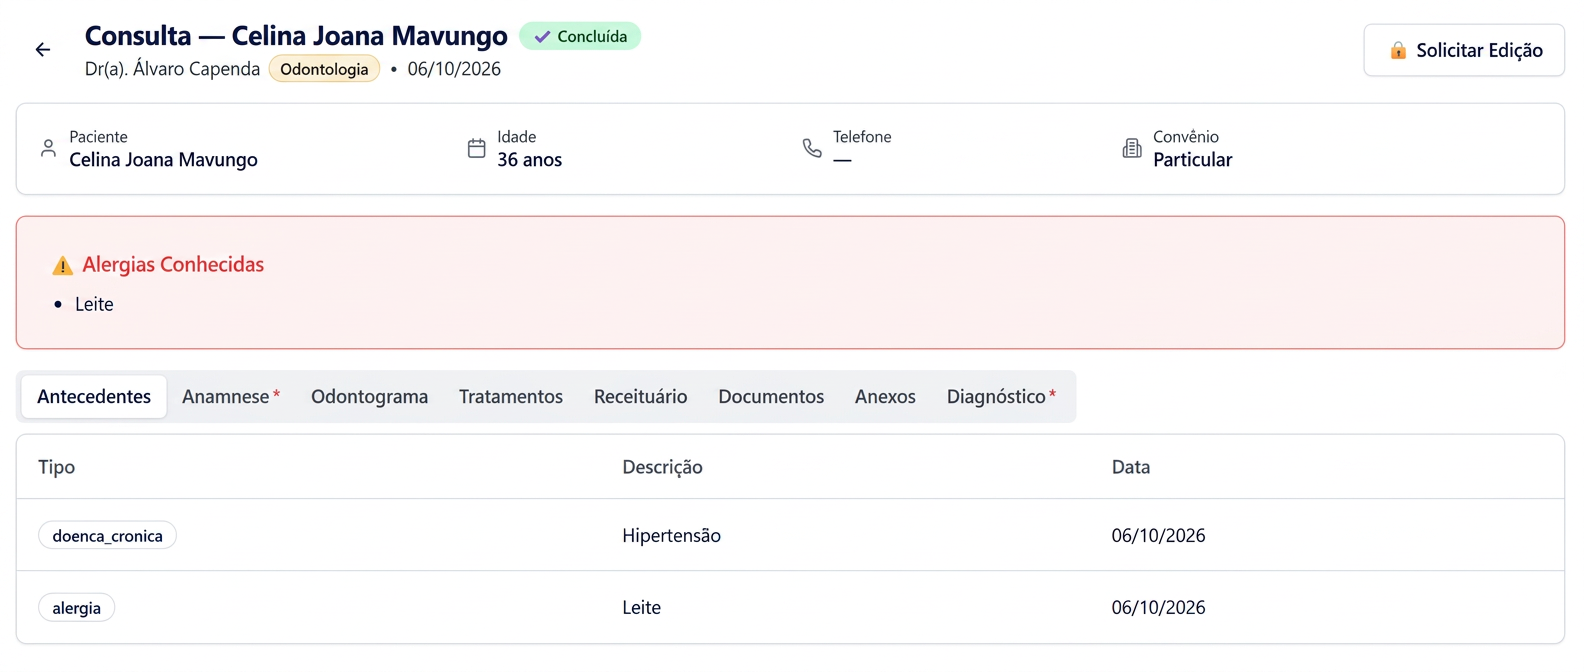The height and width of the screenshot is (672, 1584).
Task: Click the date in the alergia row
Action: 1158,608
